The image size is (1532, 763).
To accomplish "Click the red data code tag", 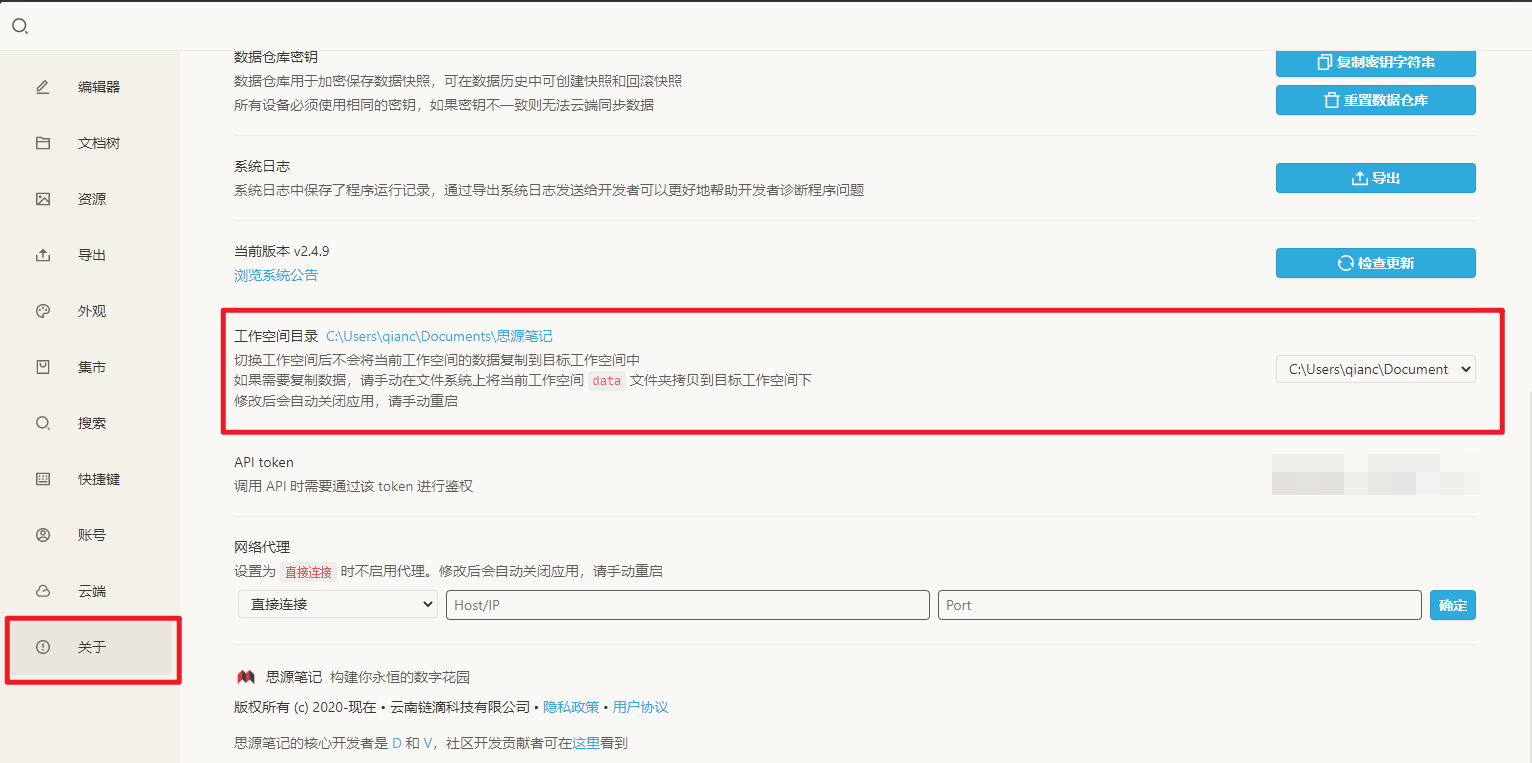I will 607,381.
